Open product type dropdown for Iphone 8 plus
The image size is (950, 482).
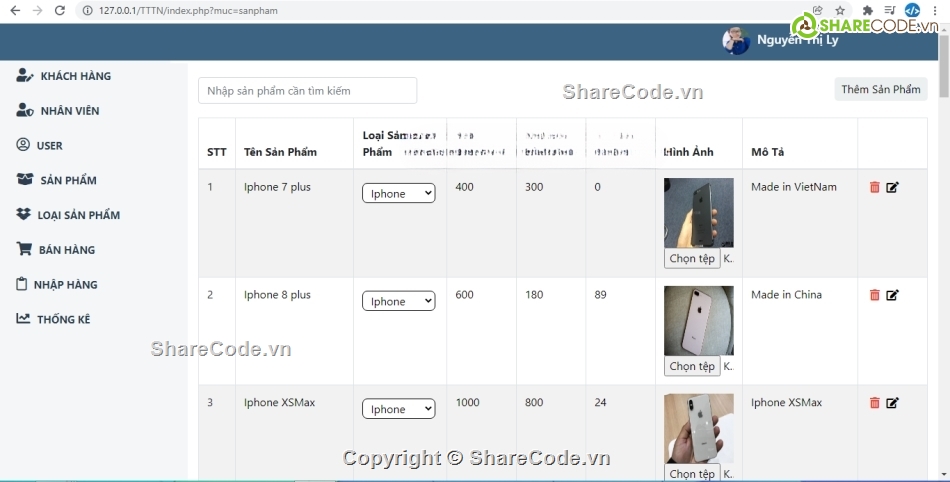[x=399, y=301]
